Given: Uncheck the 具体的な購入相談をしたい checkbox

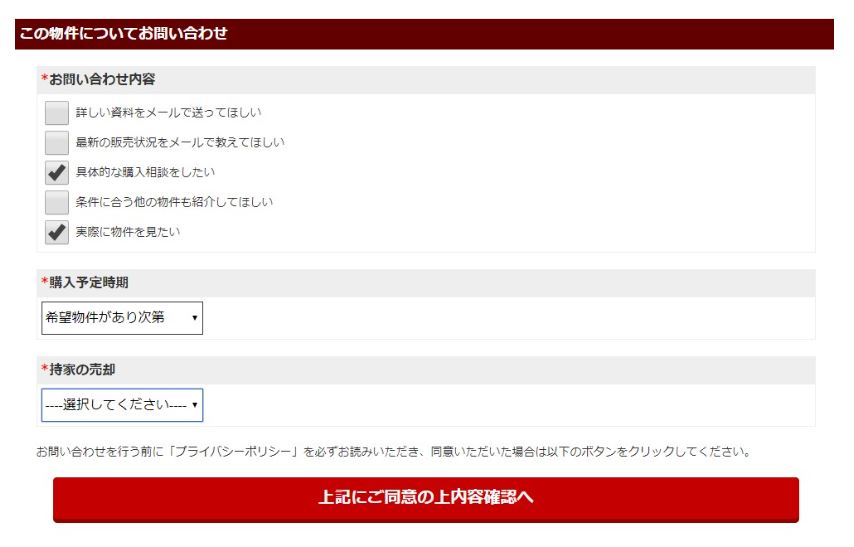Looking at the screenshot, I should coord(57,173).
